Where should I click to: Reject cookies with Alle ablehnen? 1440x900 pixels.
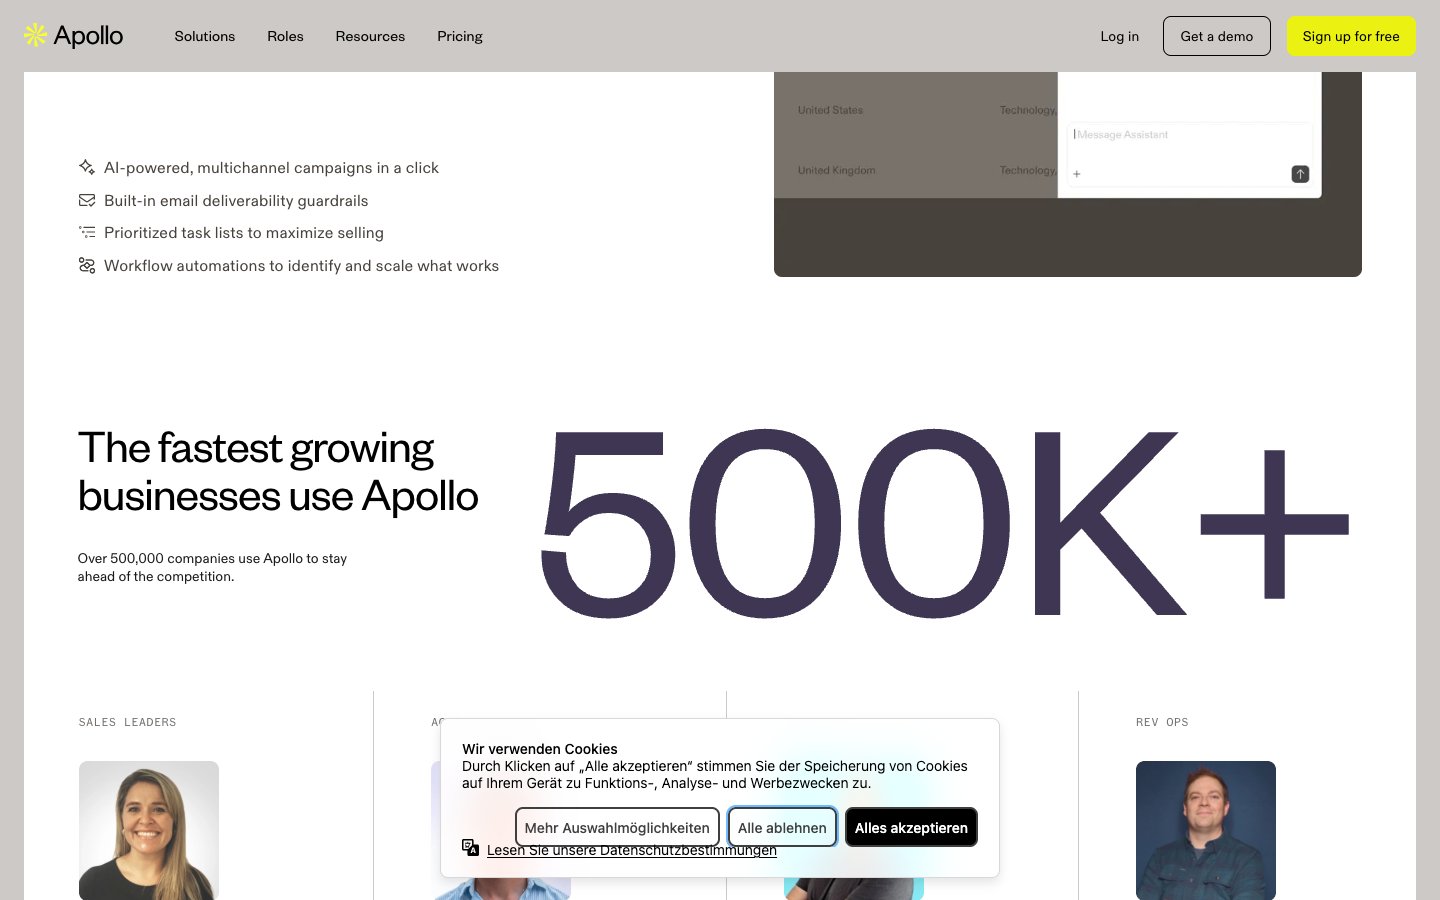coord(782,828)
